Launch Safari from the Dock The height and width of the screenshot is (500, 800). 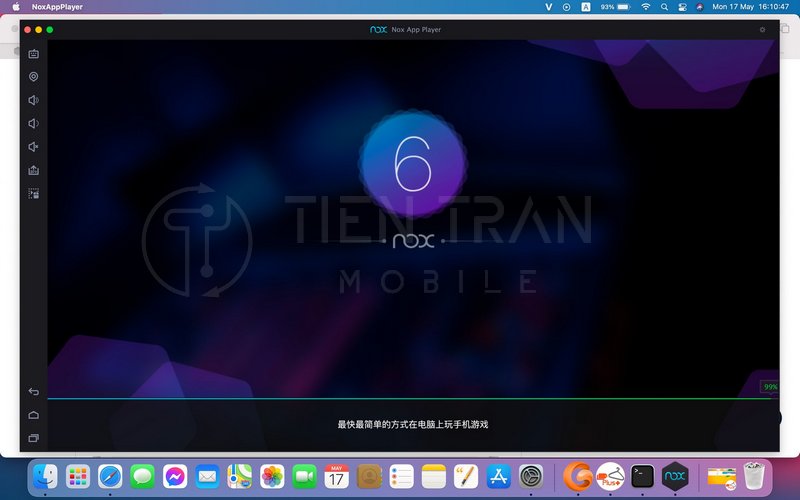pyautogui.click(x=110, y=477)
